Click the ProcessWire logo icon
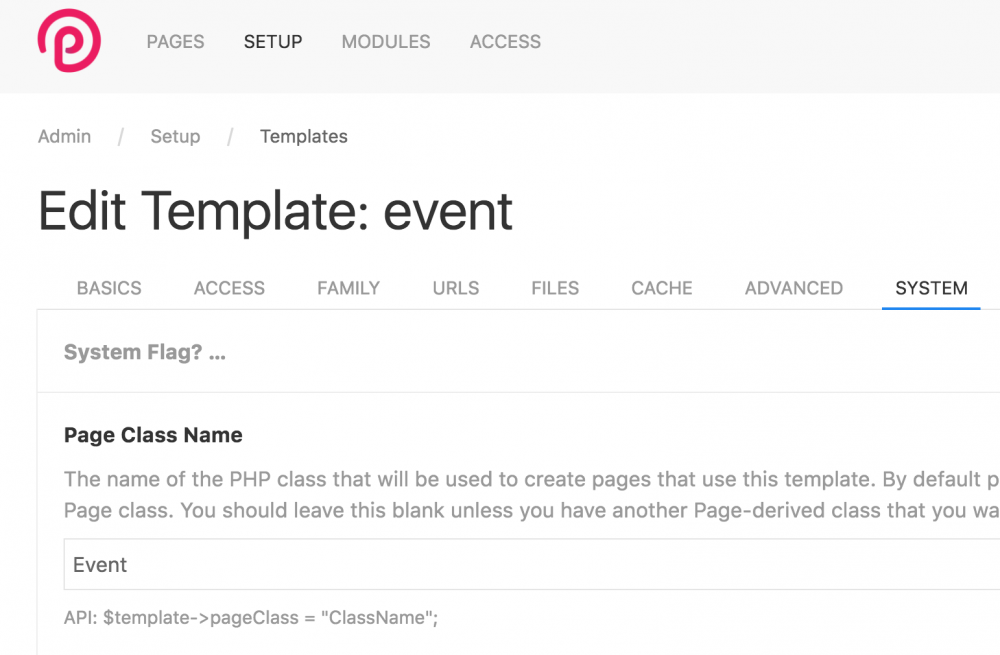The image size is (1000, 655). point(69,40)
